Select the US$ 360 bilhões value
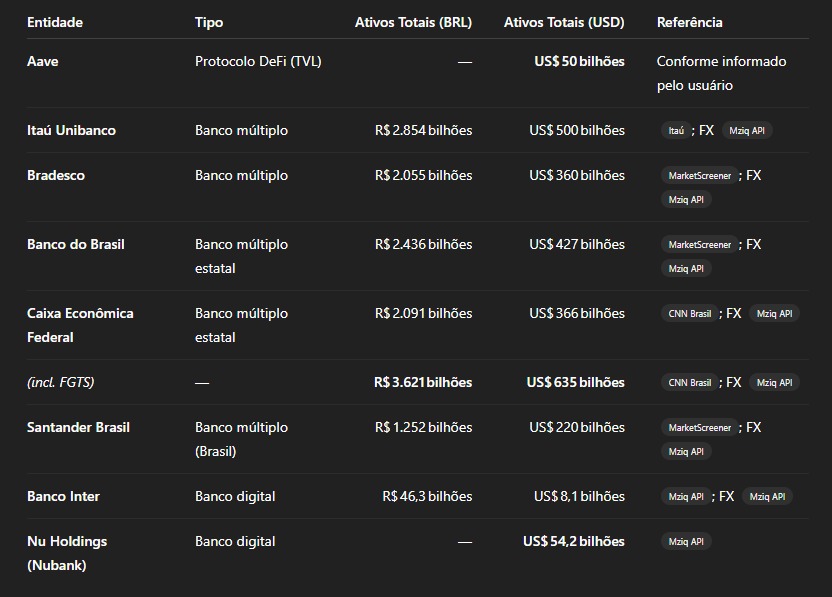The width and height of the screenshot is (832, 597). [x=577, y=176]
